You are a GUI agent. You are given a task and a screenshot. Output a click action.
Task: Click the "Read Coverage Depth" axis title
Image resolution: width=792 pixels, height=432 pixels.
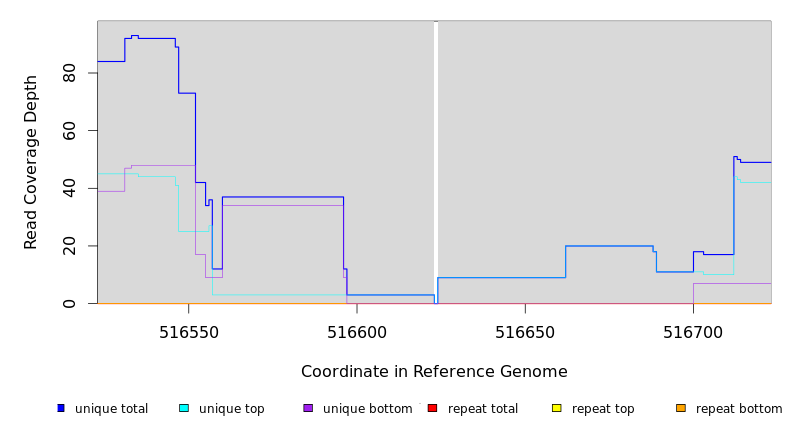(31, 162)
